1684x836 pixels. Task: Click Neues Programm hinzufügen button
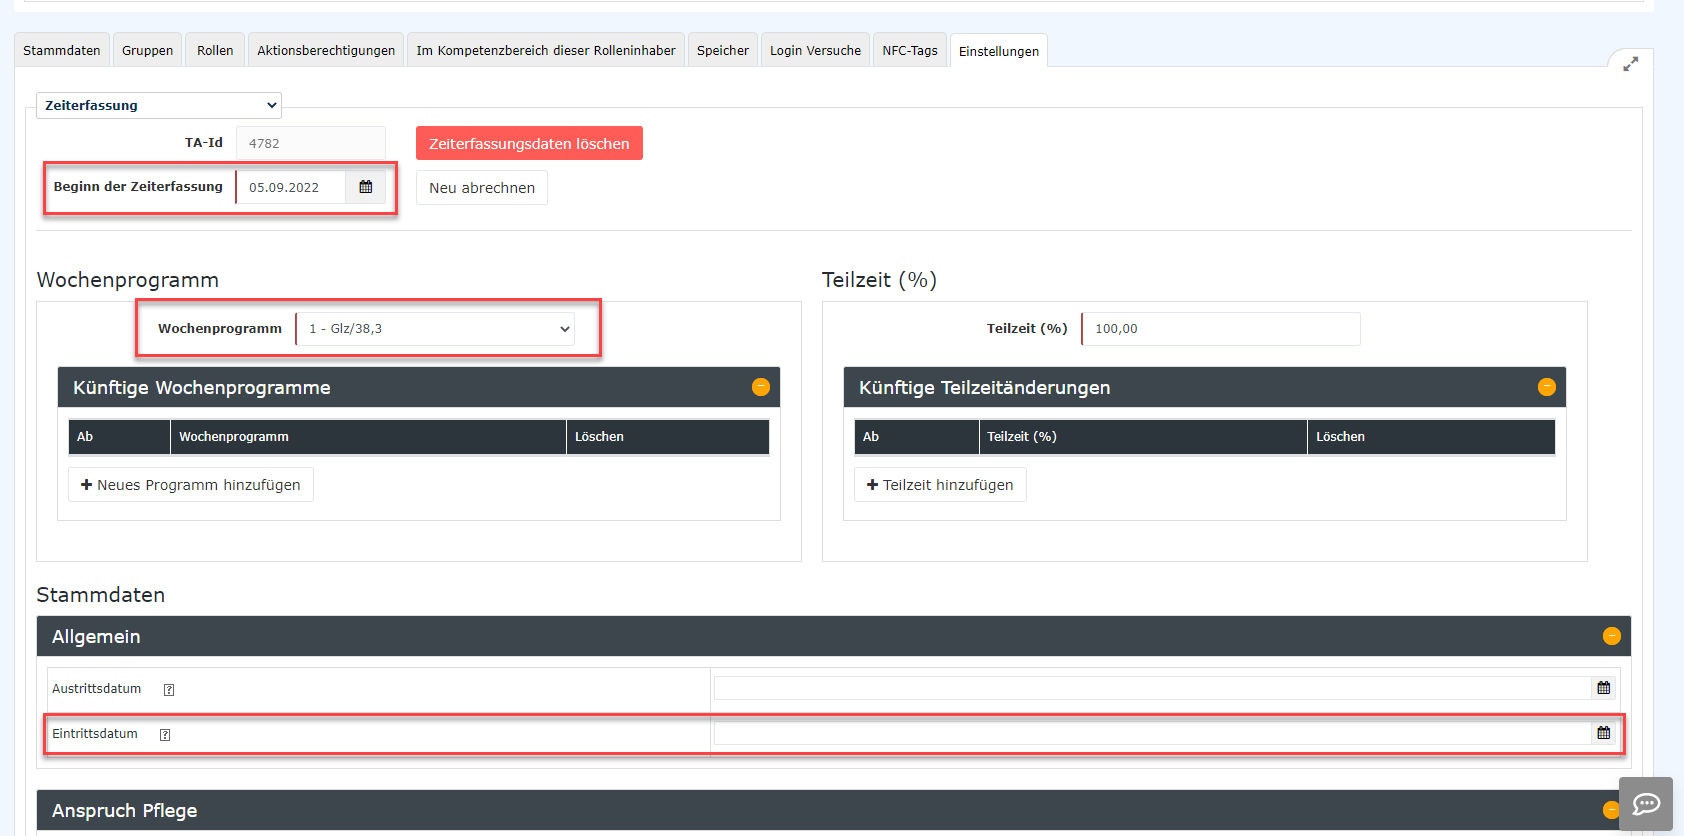(191, 485)
